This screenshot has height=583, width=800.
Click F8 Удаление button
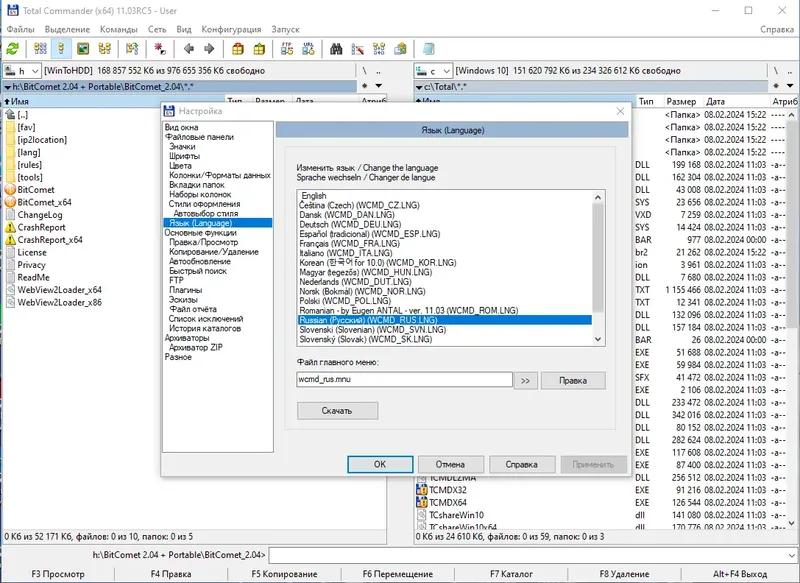tap(624, 574)
